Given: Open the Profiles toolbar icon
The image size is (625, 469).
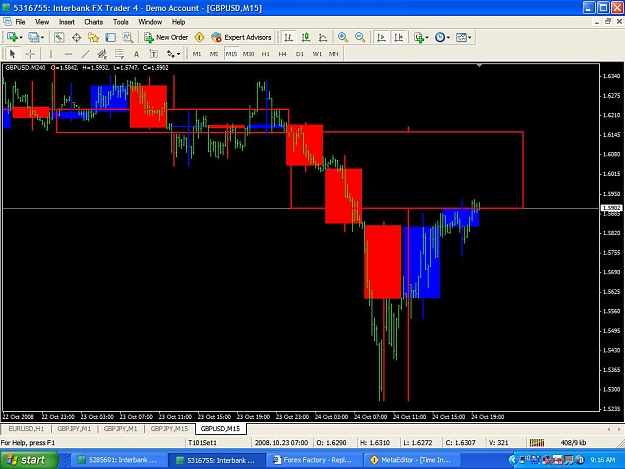Looking at the screenshot, I should 33,37.
